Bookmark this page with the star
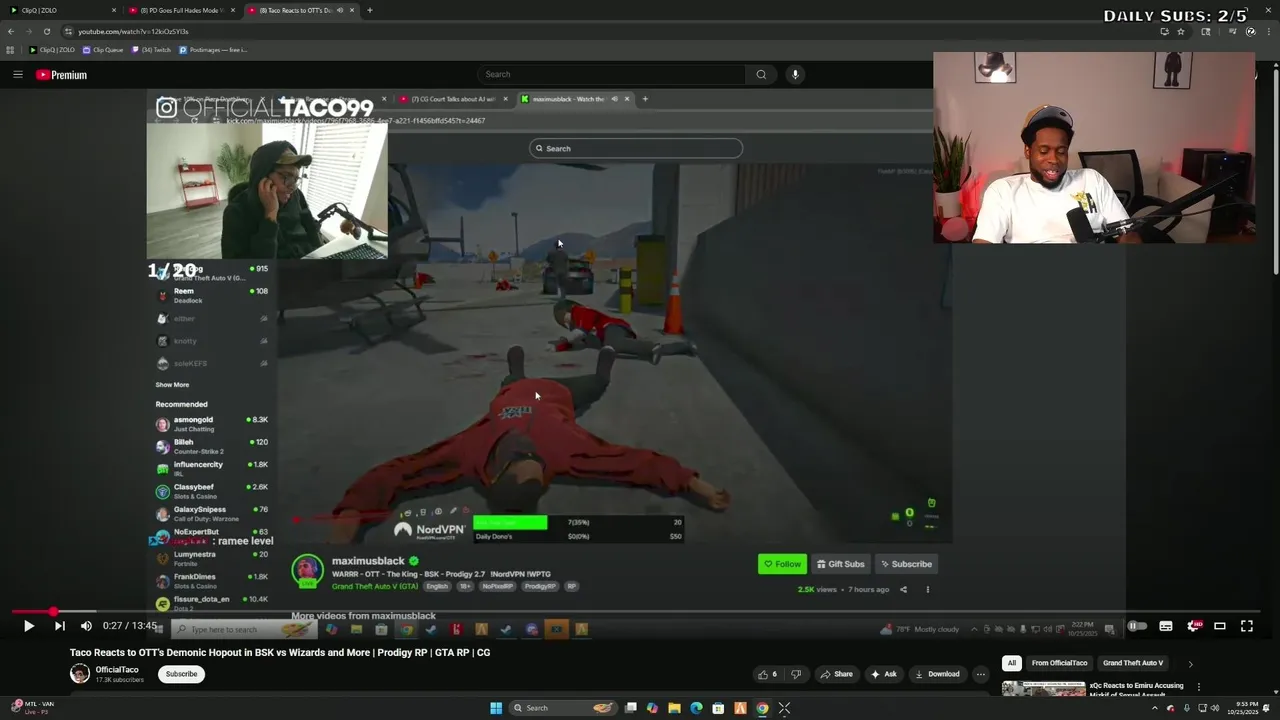Image resolution: width=1280 pixels, height=720 pixels. [1181, 31]
